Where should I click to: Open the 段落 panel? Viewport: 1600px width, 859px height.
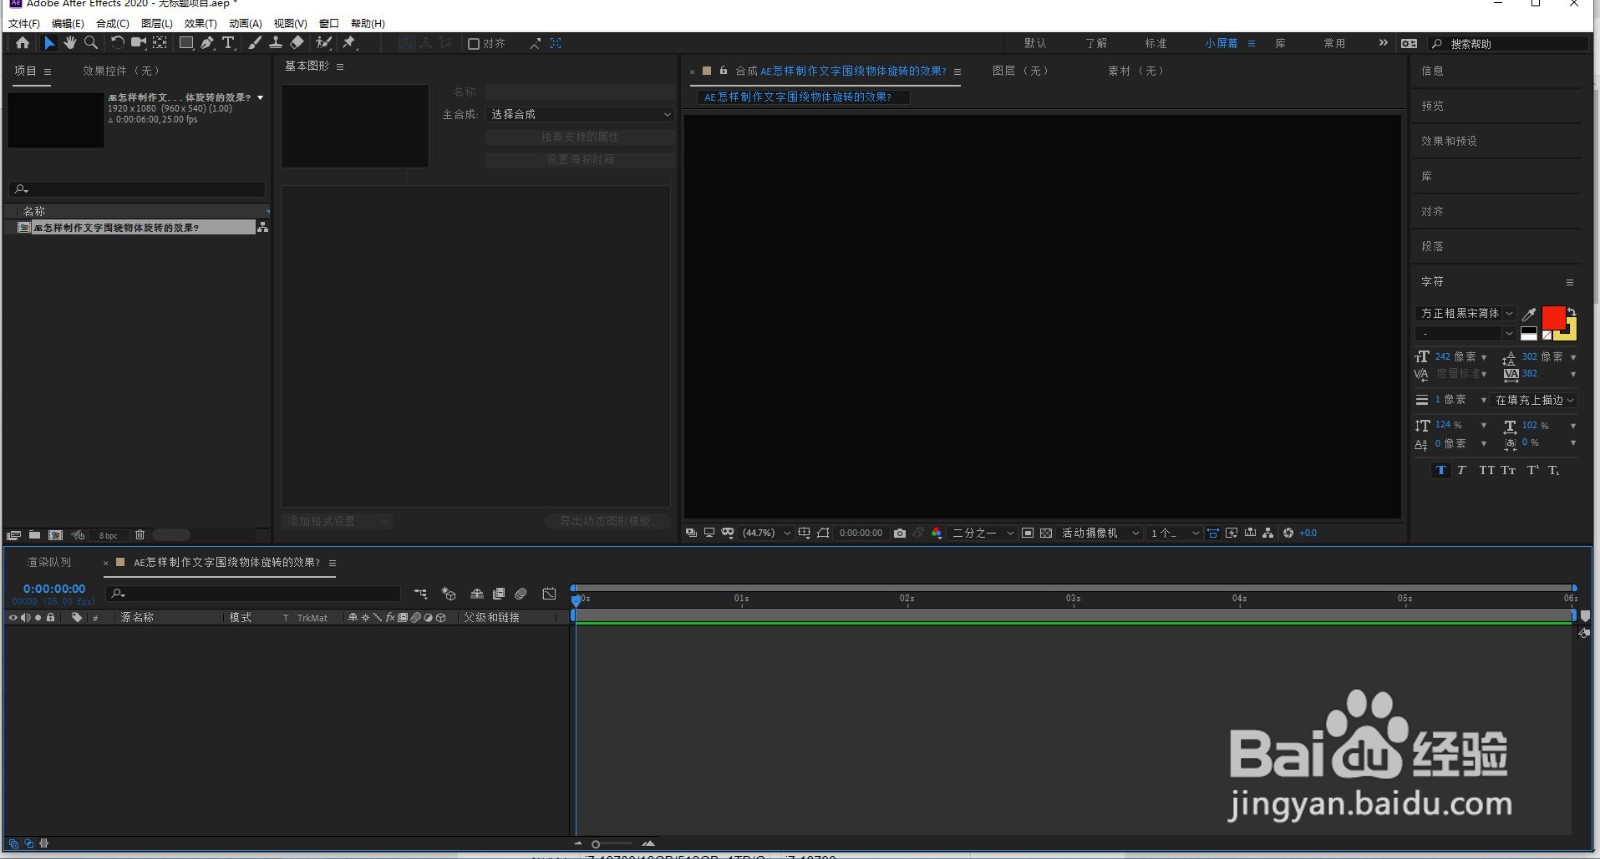pyautogui.click(x=1432, y=246)
